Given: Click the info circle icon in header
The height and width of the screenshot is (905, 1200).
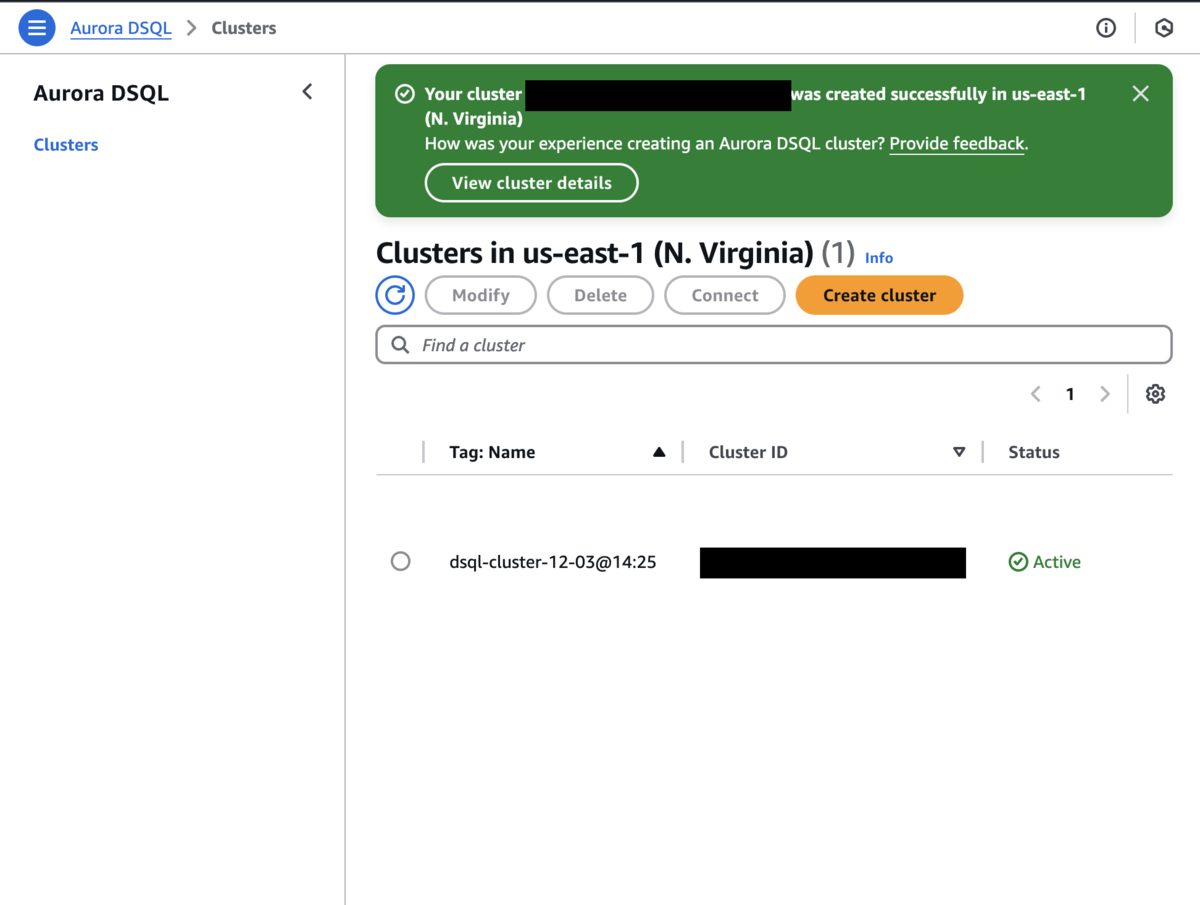Looking at the screenshot, I should point(1106,28).
